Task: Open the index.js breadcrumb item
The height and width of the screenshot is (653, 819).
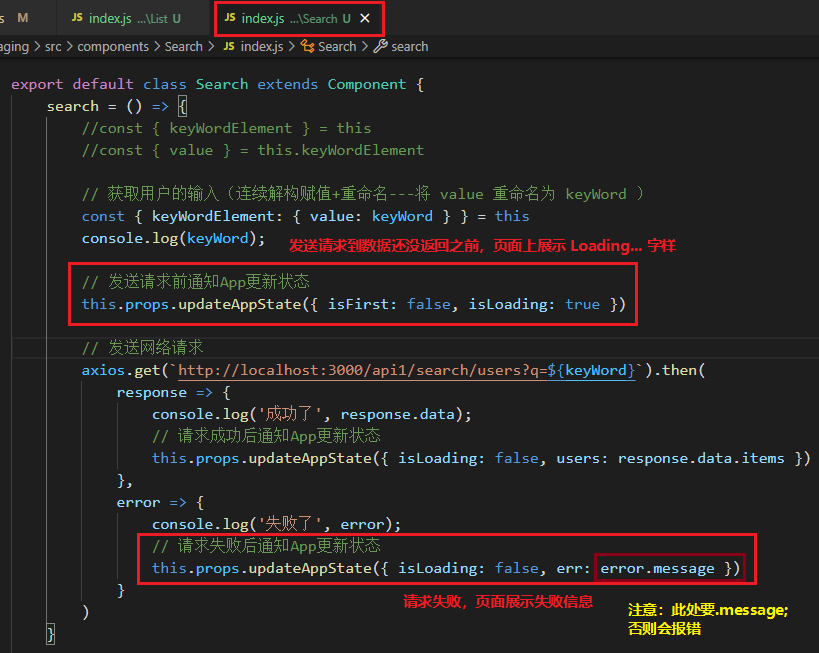Action: click(262, 46)
